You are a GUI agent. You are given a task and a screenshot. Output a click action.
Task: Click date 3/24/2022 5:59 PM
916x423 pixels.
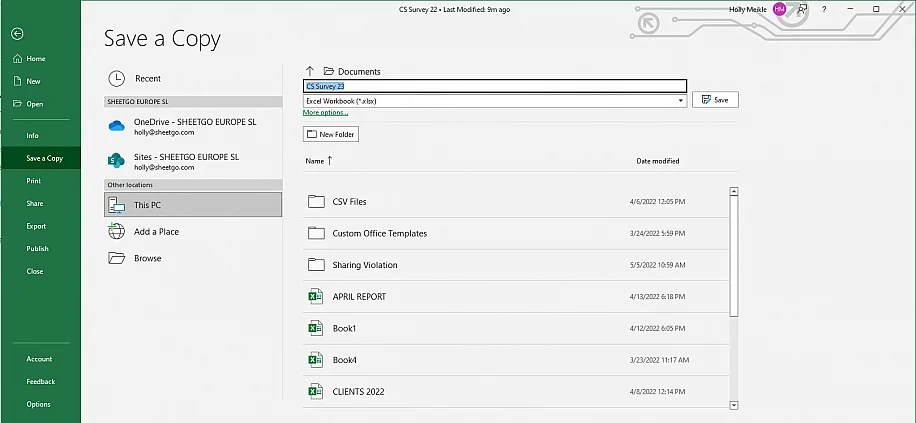point(658,233)
